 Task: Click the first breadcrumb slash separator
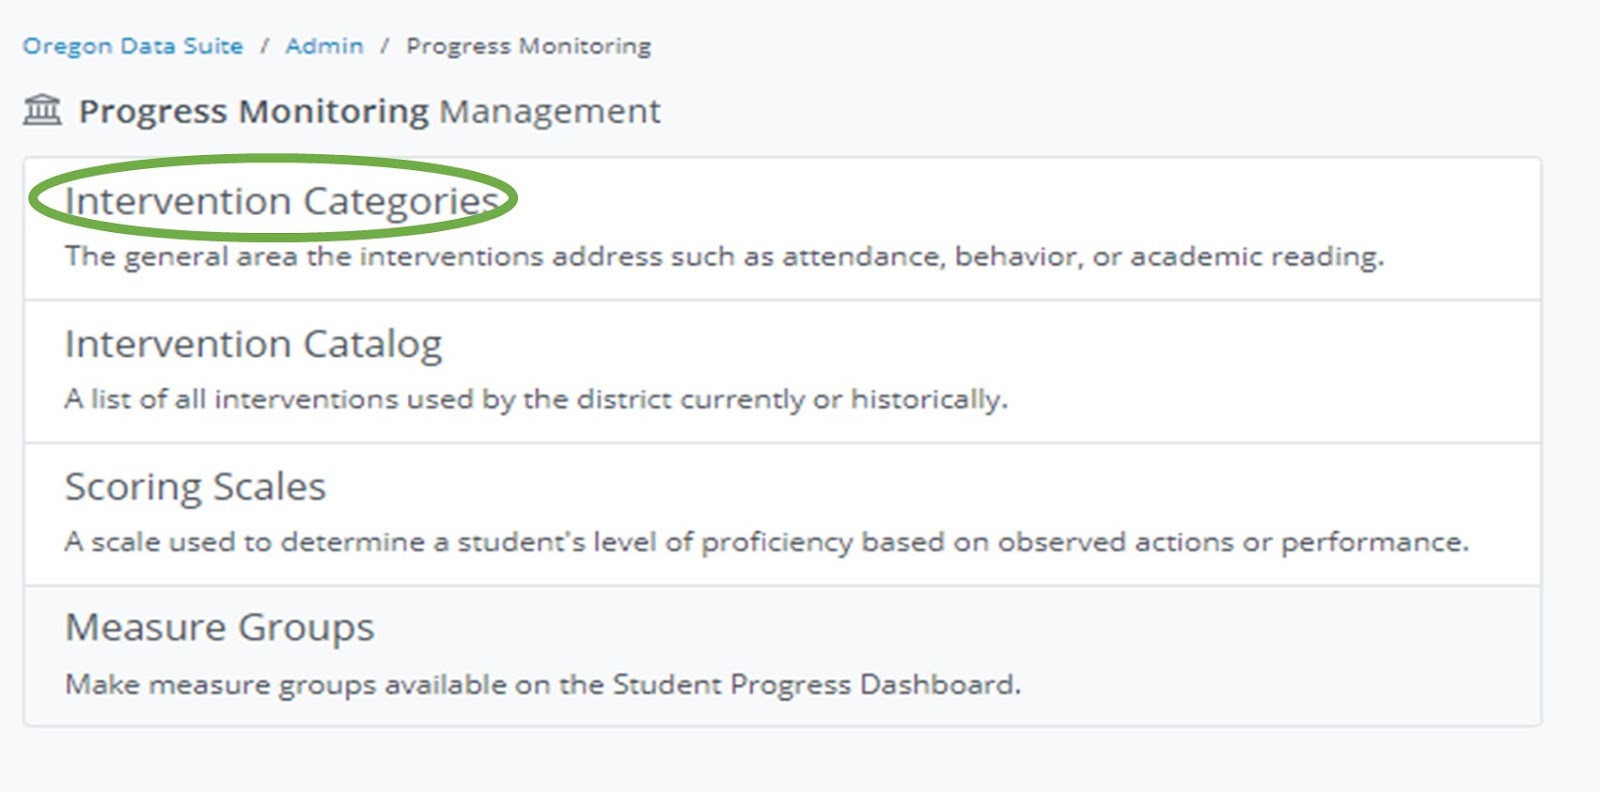click(x=265, y=46)
